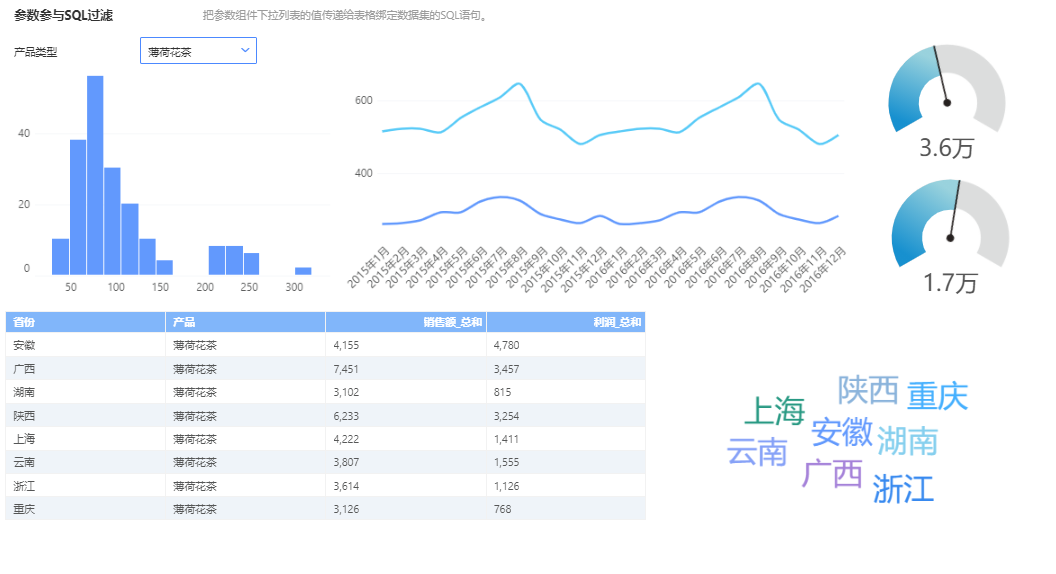This screenshot has width=1056, height=574.
Task: Sort by the 省份 column header
Action: point(24,322)
